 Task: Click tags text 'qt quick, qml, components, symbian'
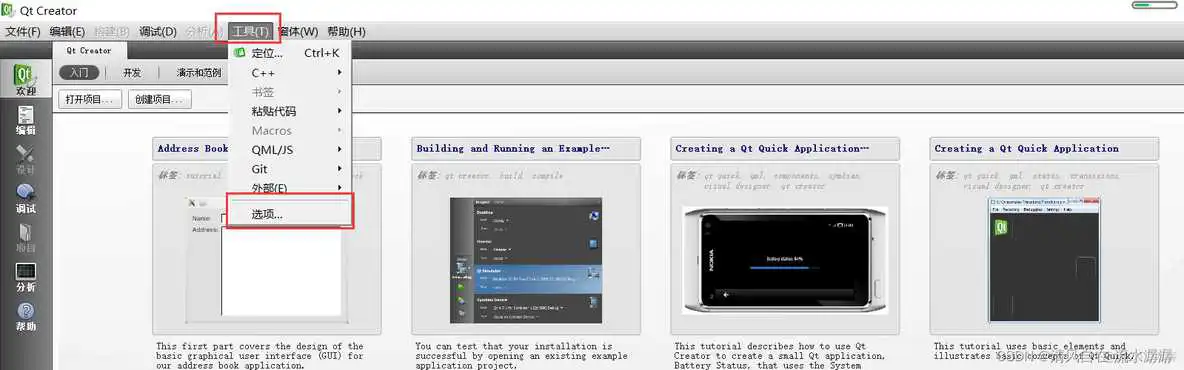(782, 175)
